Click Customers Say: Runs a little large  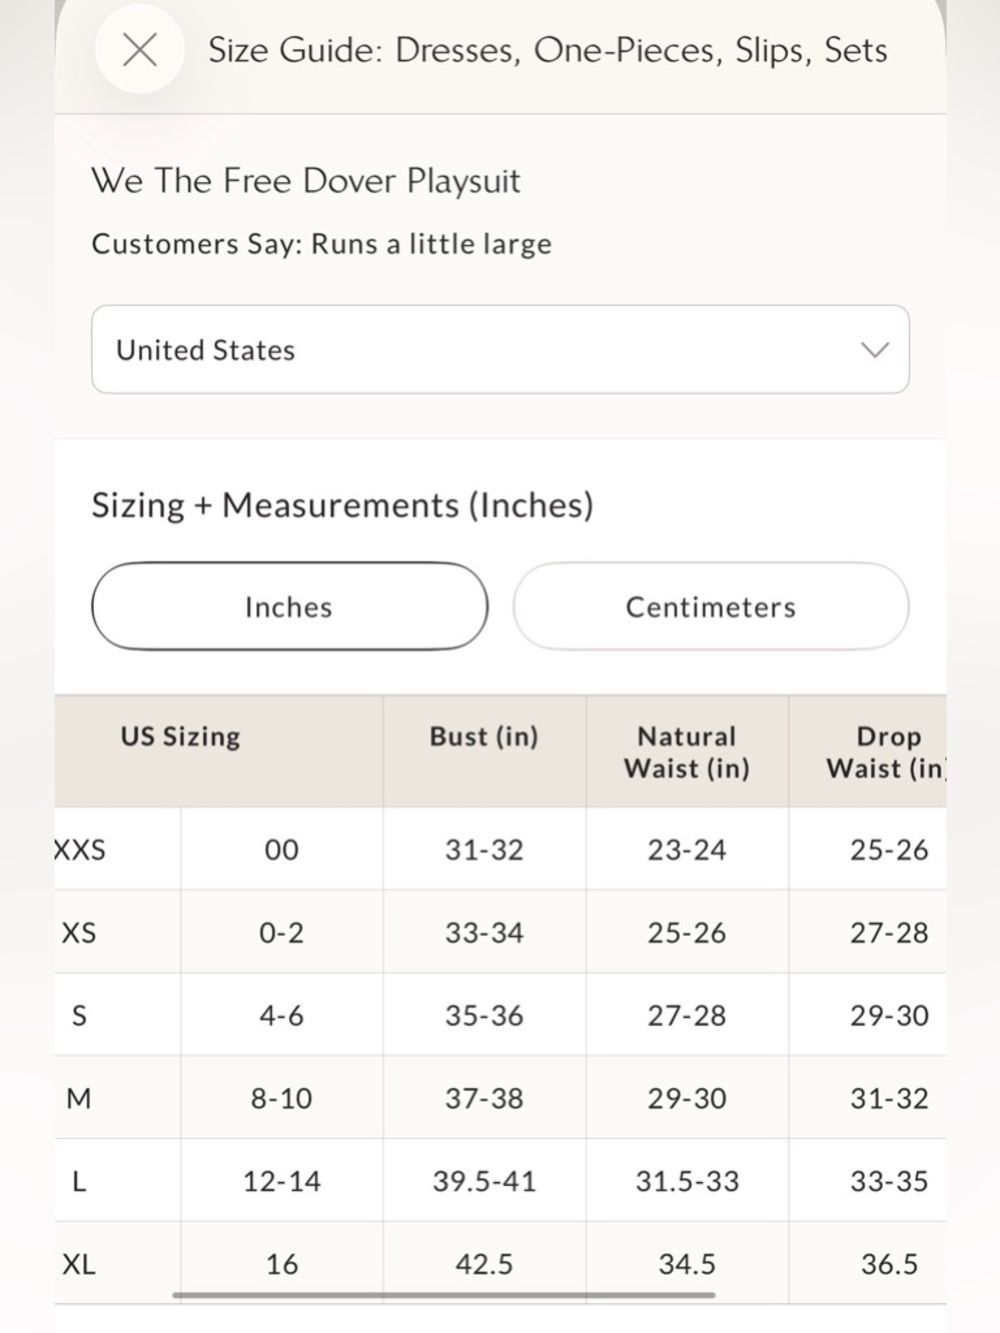pos(321,244)
